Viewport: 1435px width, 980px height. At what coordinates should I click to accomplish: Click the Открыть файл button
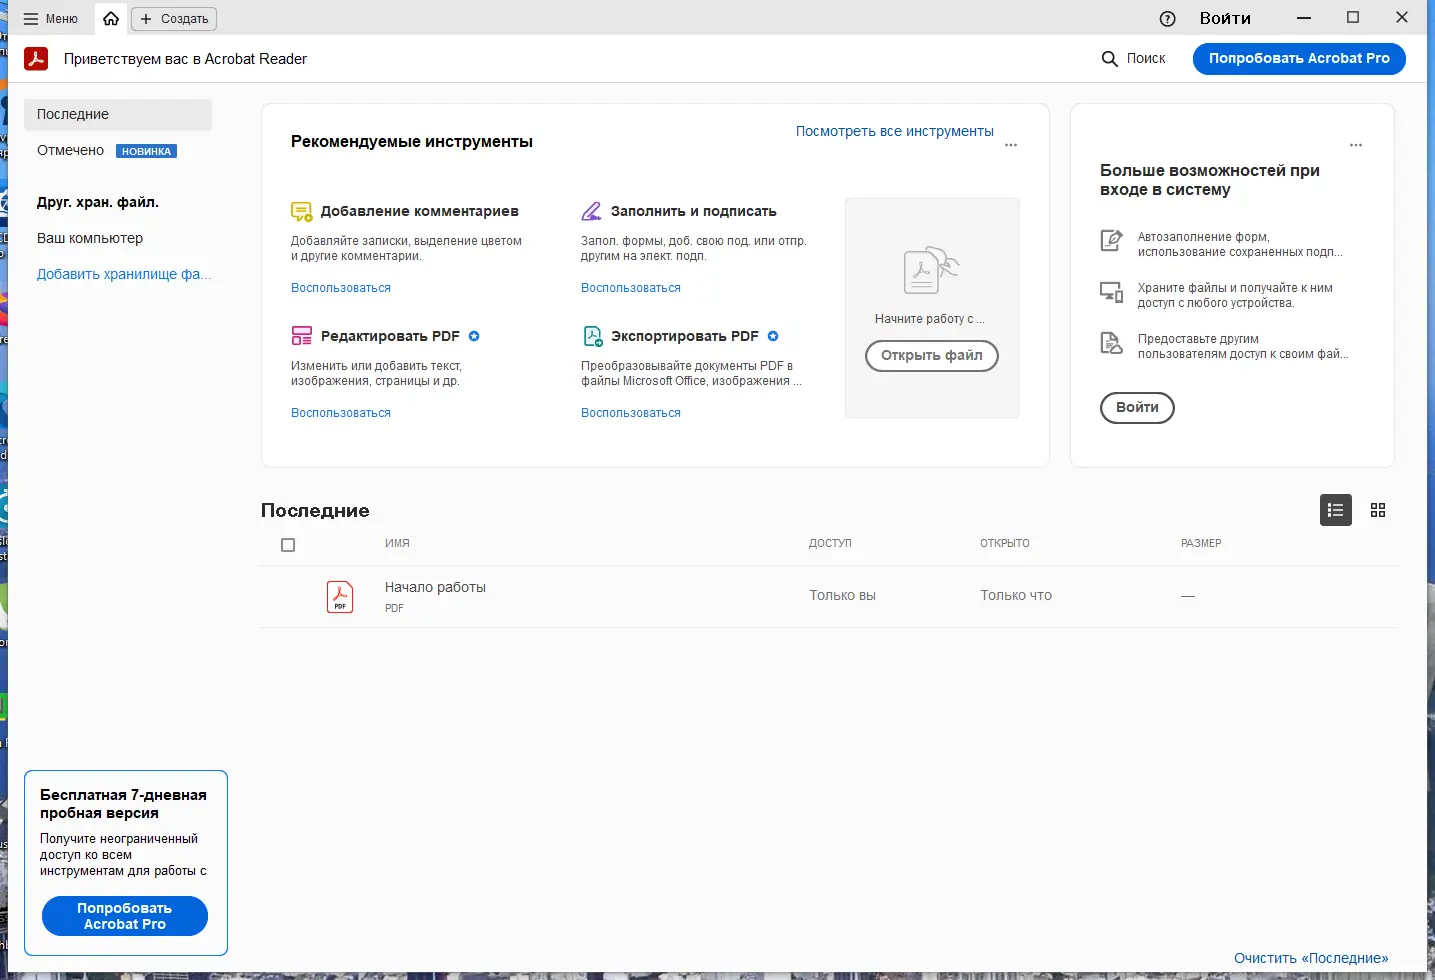932,356
